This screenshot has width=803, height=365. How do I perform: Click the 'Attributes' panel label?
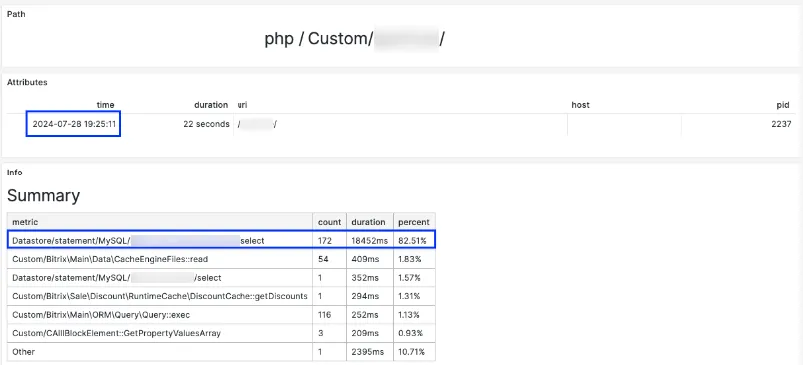pos(27,82)
